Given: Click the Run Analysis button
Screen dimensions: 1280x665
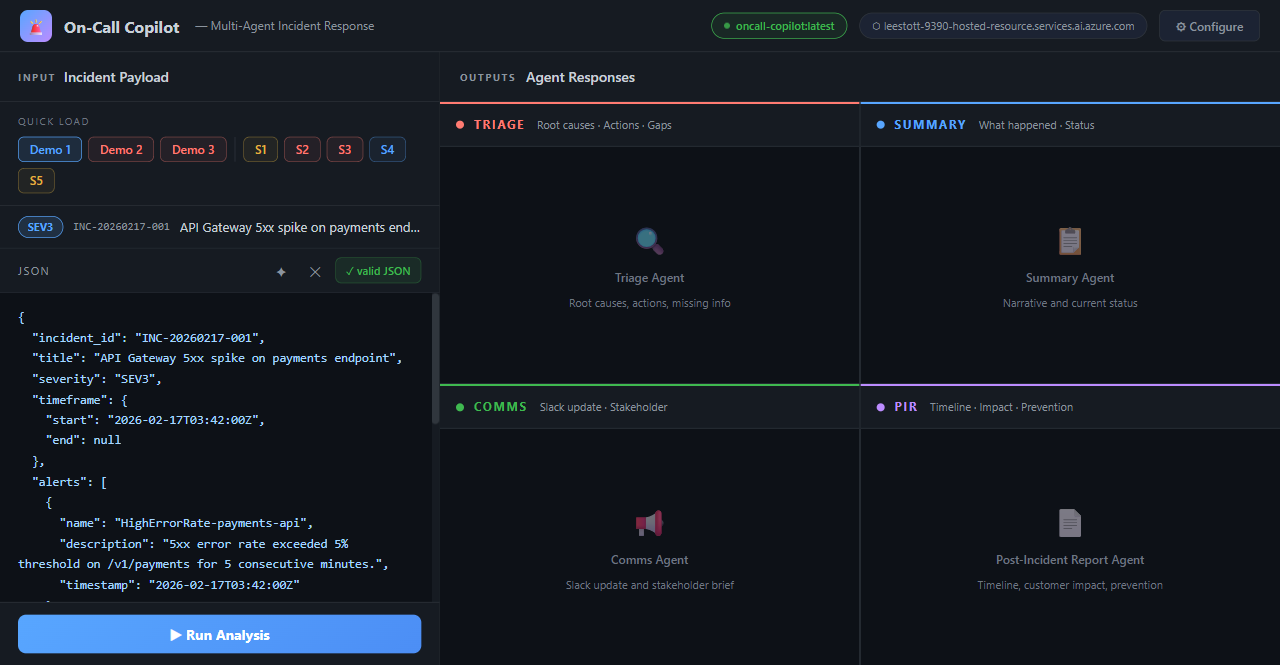Looking at the screenshot, I should pos(219,634).
